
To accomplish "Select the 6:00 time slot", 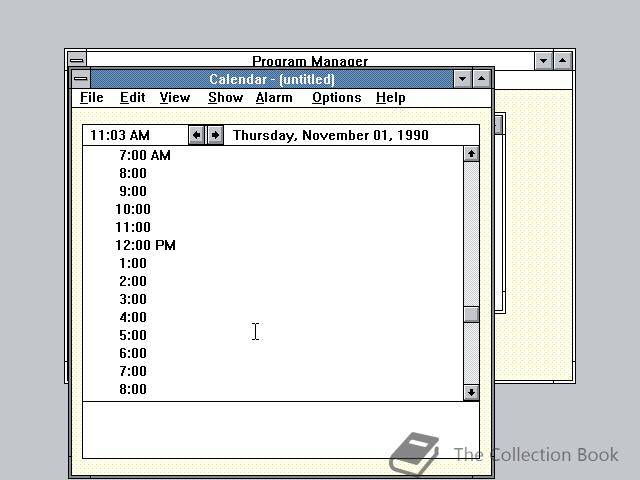I will (273, 353).
